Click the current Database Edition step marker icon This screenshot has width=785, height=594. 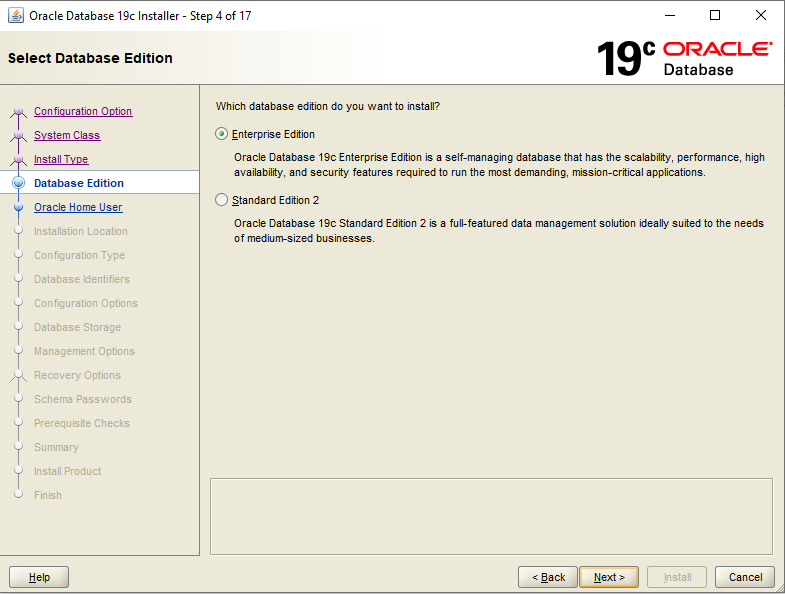coord(19,183)
